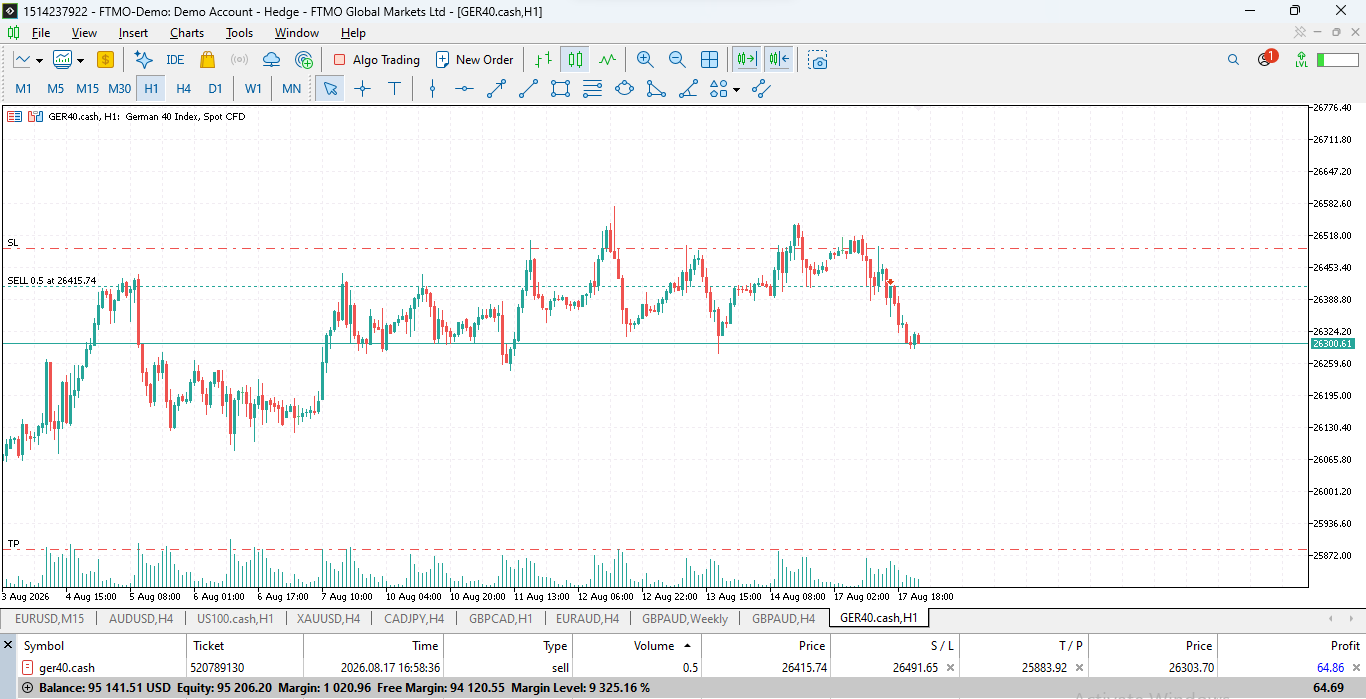Image resolution: width=1366 pixels, height=699 pixels.
Task: Switch to the GBPAUD,Weekly chart tab
Action: point(685,619)
